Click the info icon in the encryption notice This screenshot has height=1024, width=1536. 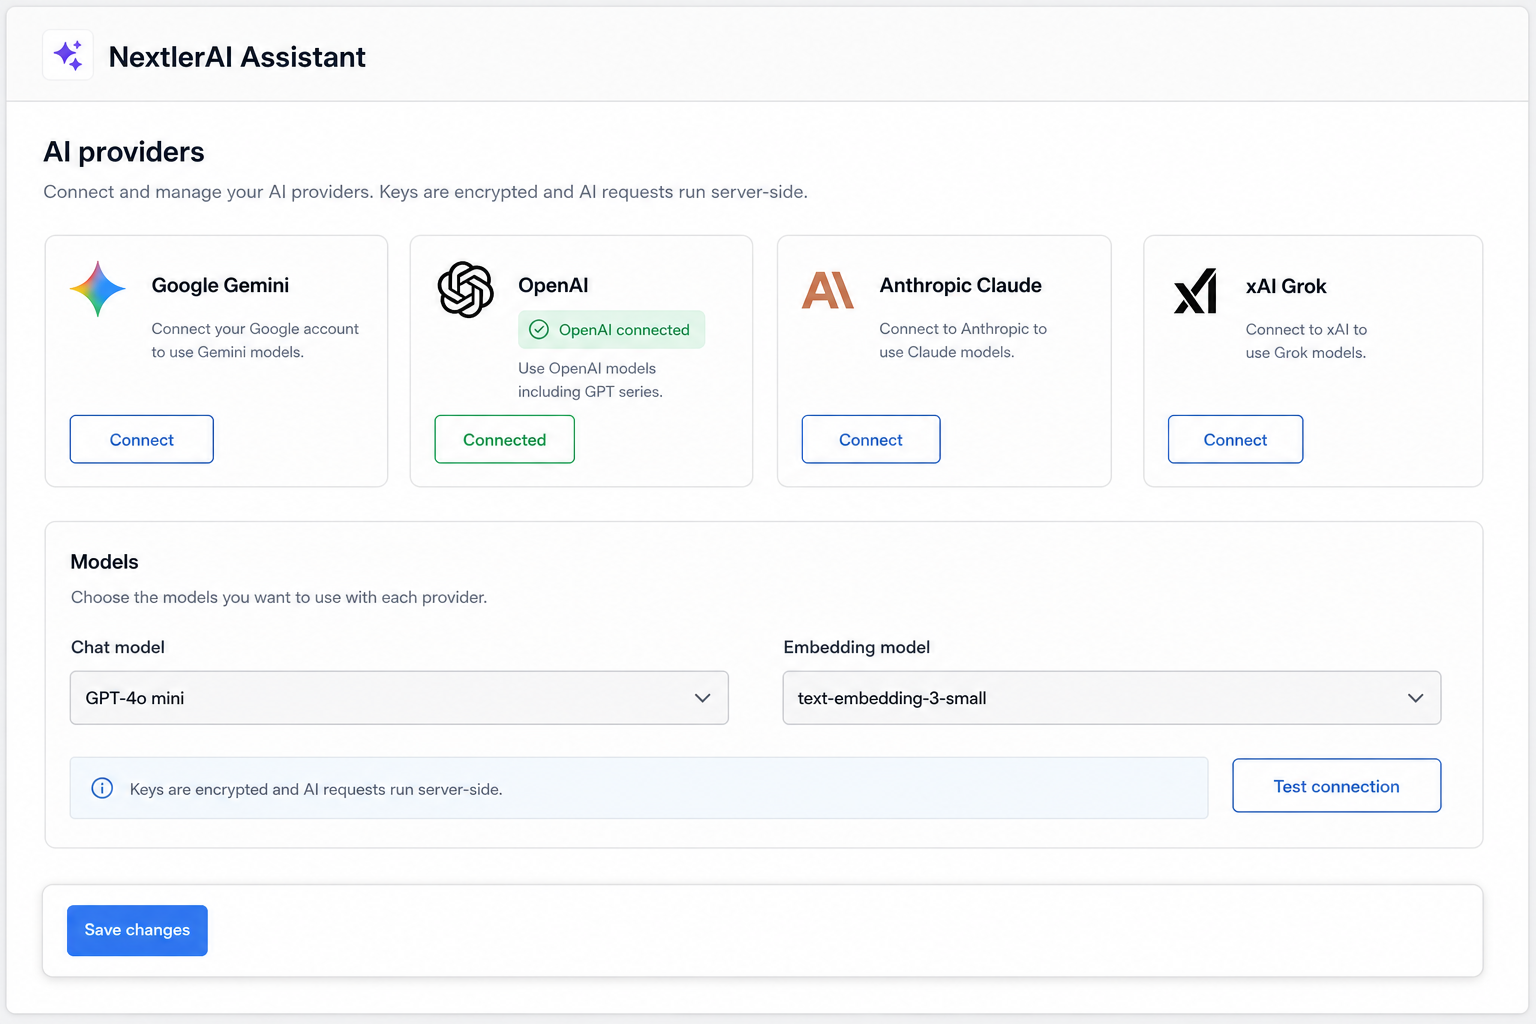(x=102, y=788)
